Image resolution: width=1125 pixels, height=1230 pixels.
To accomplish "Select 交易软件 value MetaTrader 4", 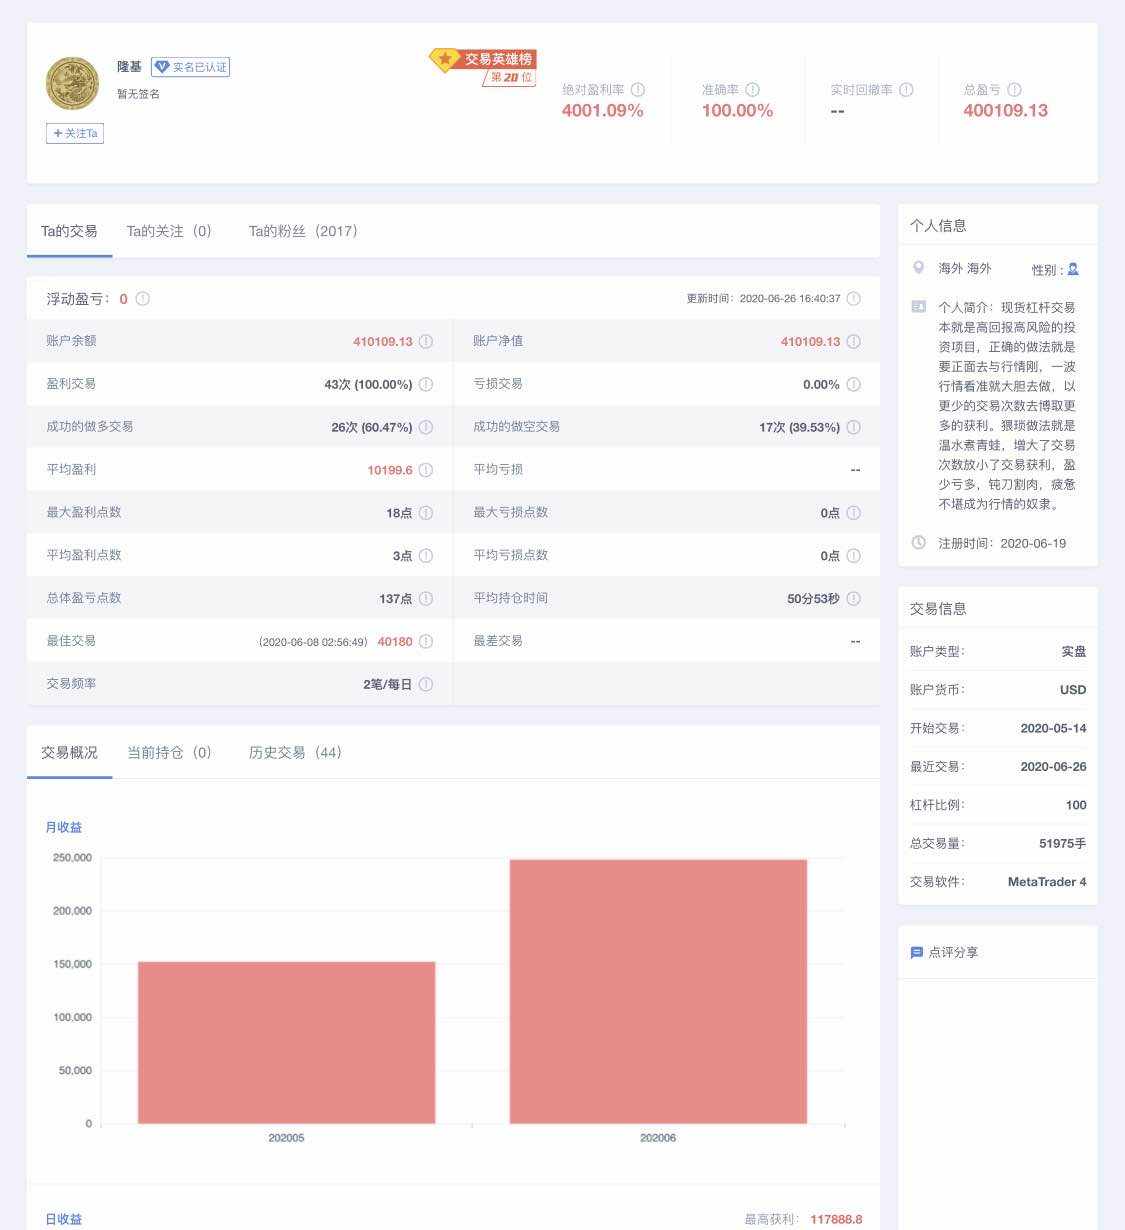I will [x=1047, y=882].
